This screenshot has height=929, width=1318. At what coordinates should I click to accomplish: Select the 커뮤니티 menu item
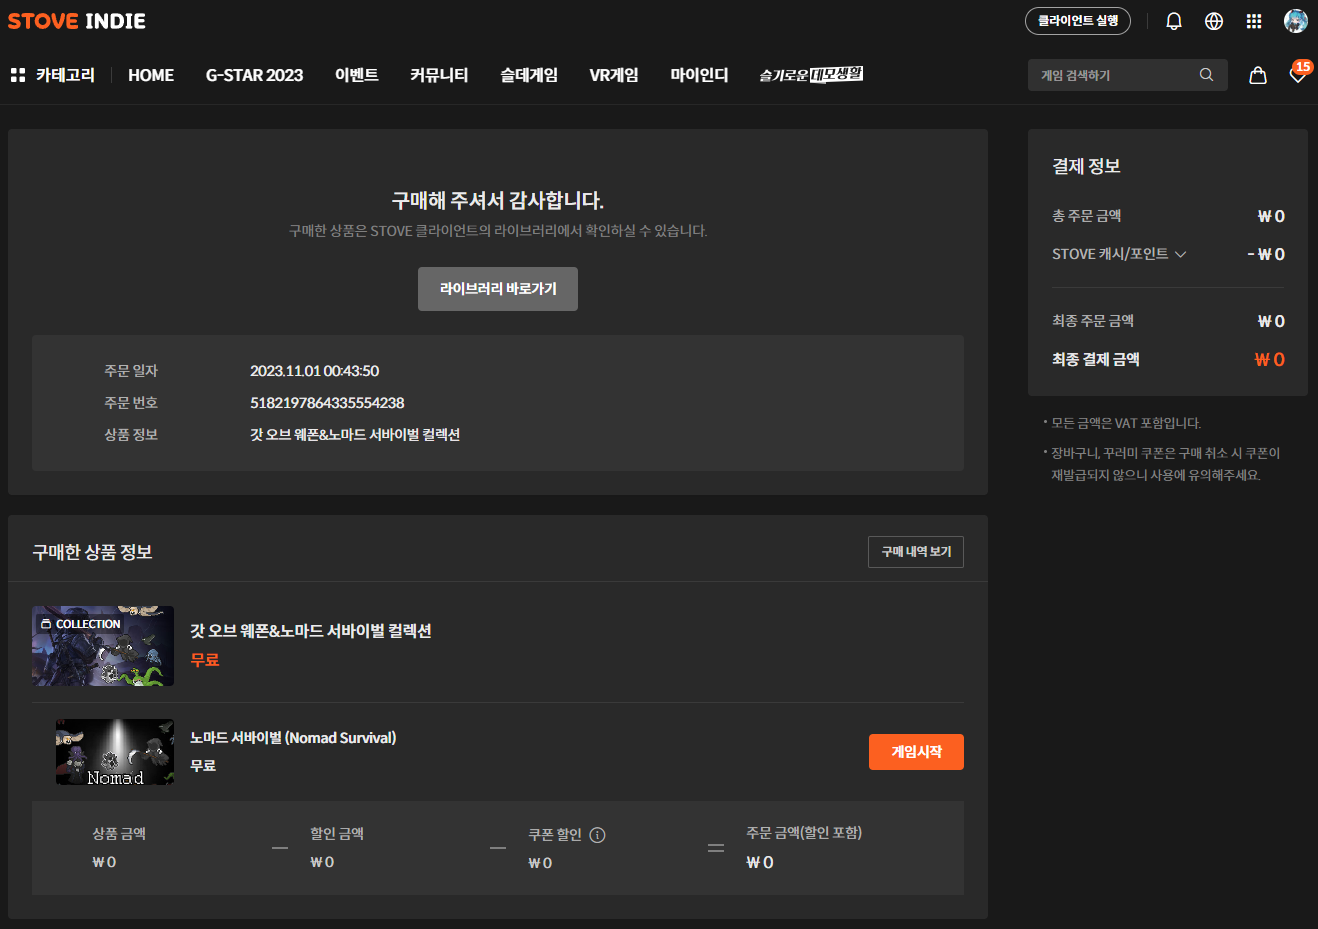(x=439, y=75)
